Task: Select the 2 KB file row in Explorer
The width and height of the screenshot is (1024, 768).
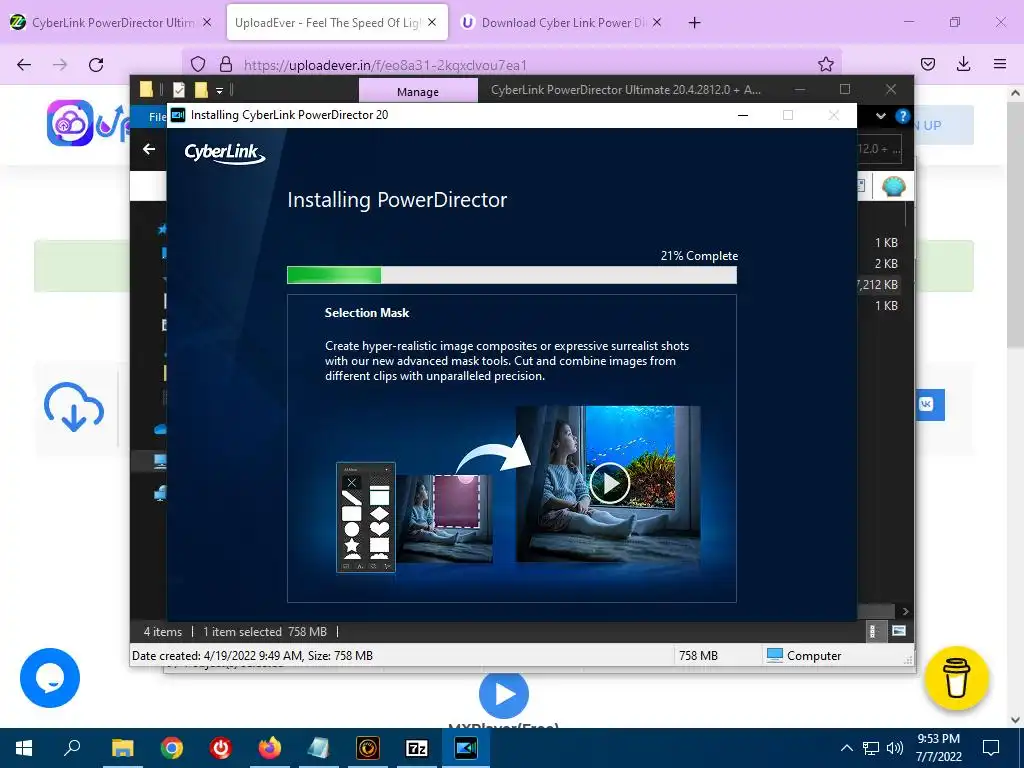Action: pos(886,264)
